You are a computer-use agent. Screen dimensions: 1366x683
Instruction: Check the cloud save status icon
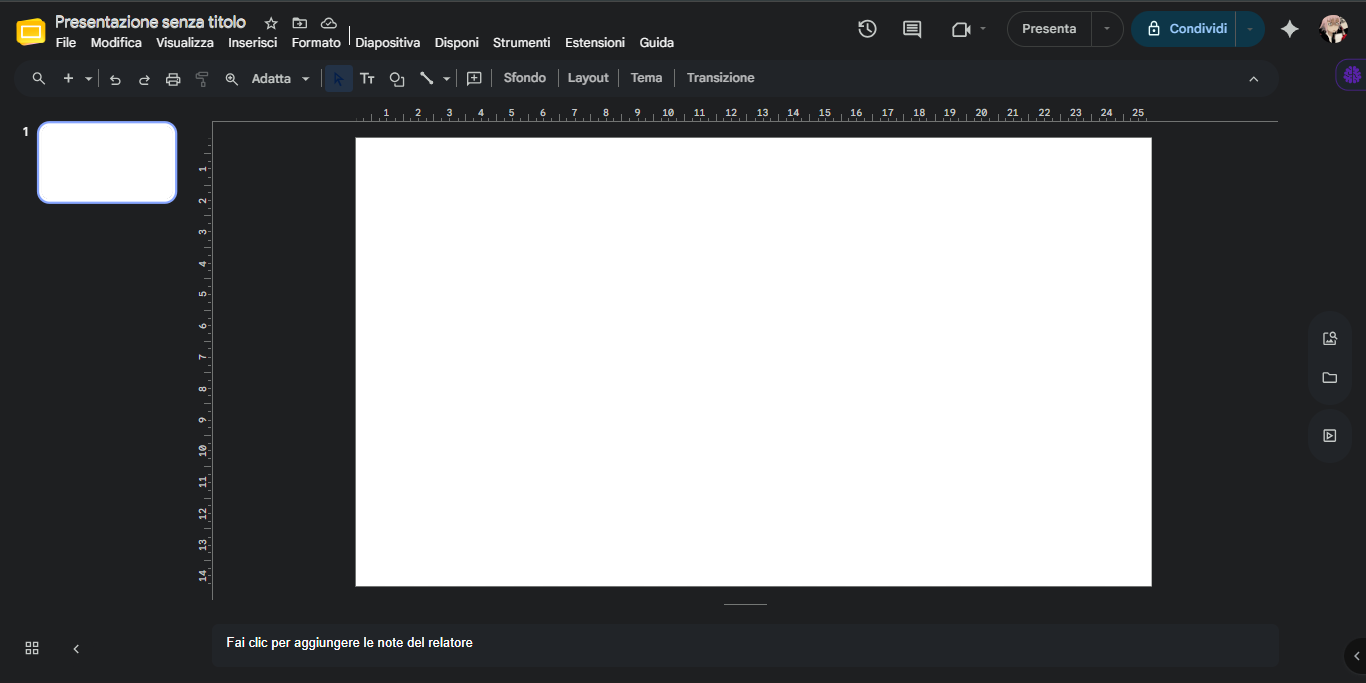[x=328, y=23]
